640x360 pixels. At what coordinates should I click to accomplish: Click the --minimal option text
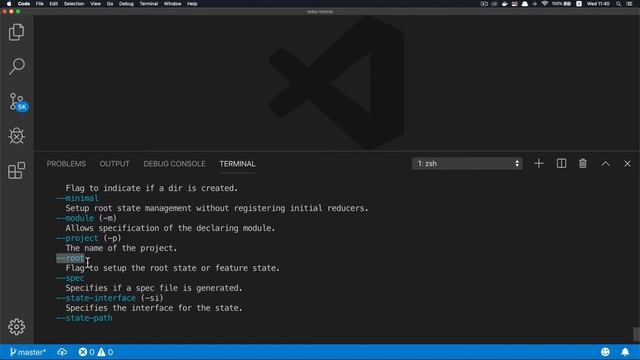click(x=78, y=198)
